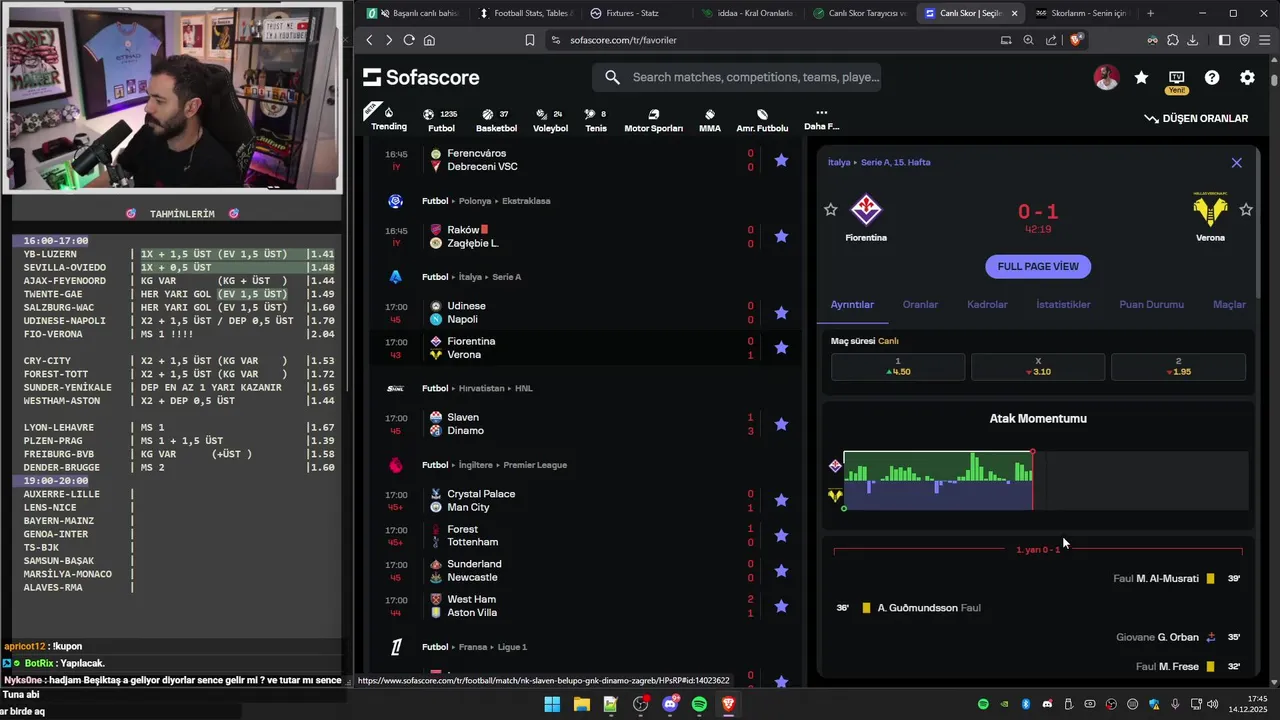The height and width of the screenshot is (720, 1280).
Task: Switch to the Maçlar tab
Action: coord(1229,304)
